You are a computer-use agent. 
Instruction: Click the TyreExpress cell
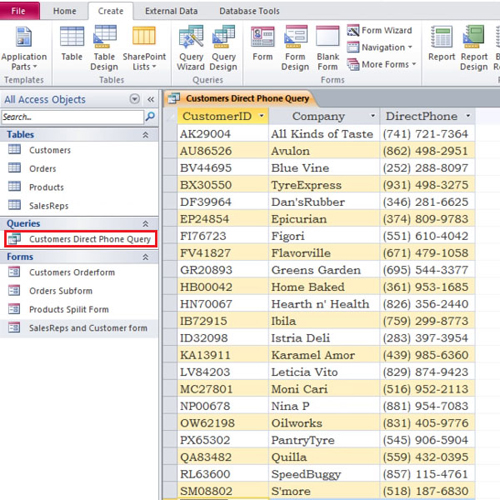[x=324, y=185]
